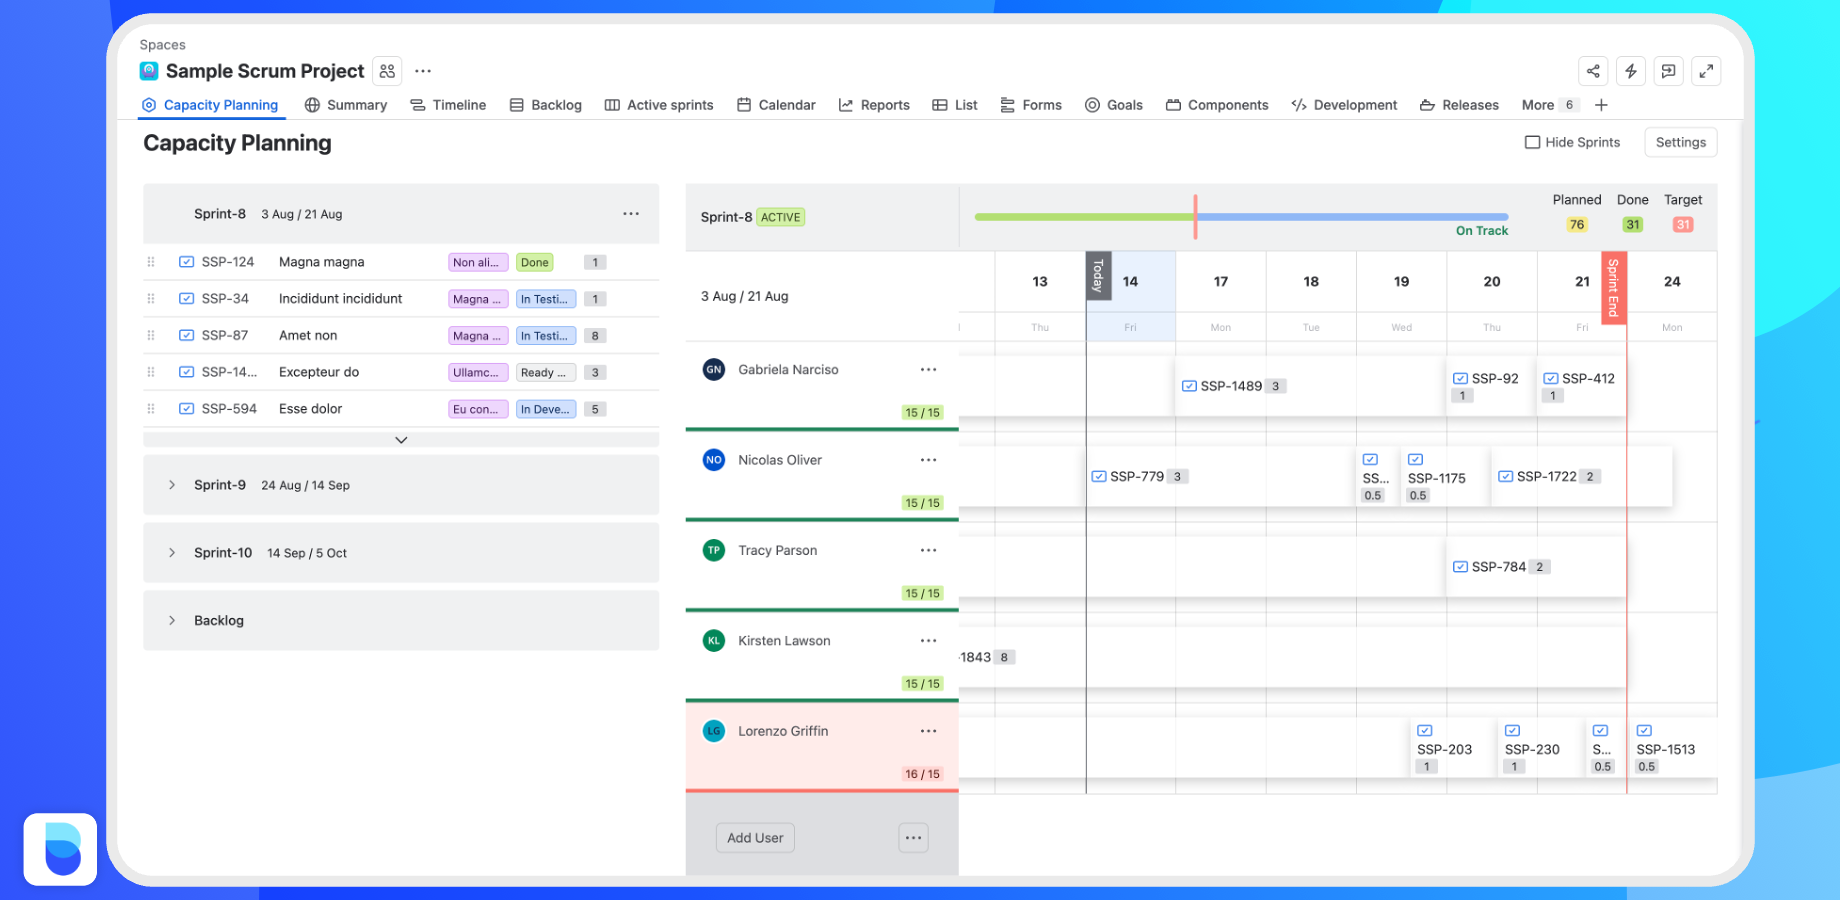Click the drag handle for SSP-124
The image size is (1840, 900).
(x=151, y=262)
